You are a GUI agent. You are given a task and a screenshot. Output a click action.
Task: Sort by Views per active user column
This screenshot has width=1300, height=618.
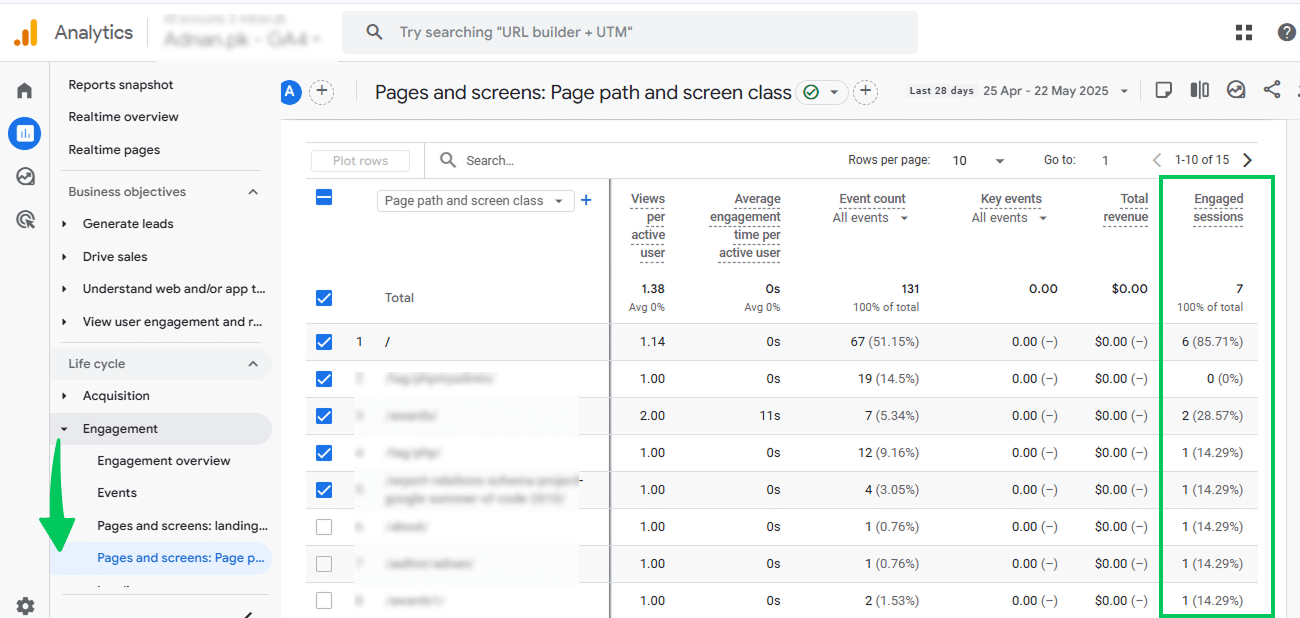tap(648, 226)
